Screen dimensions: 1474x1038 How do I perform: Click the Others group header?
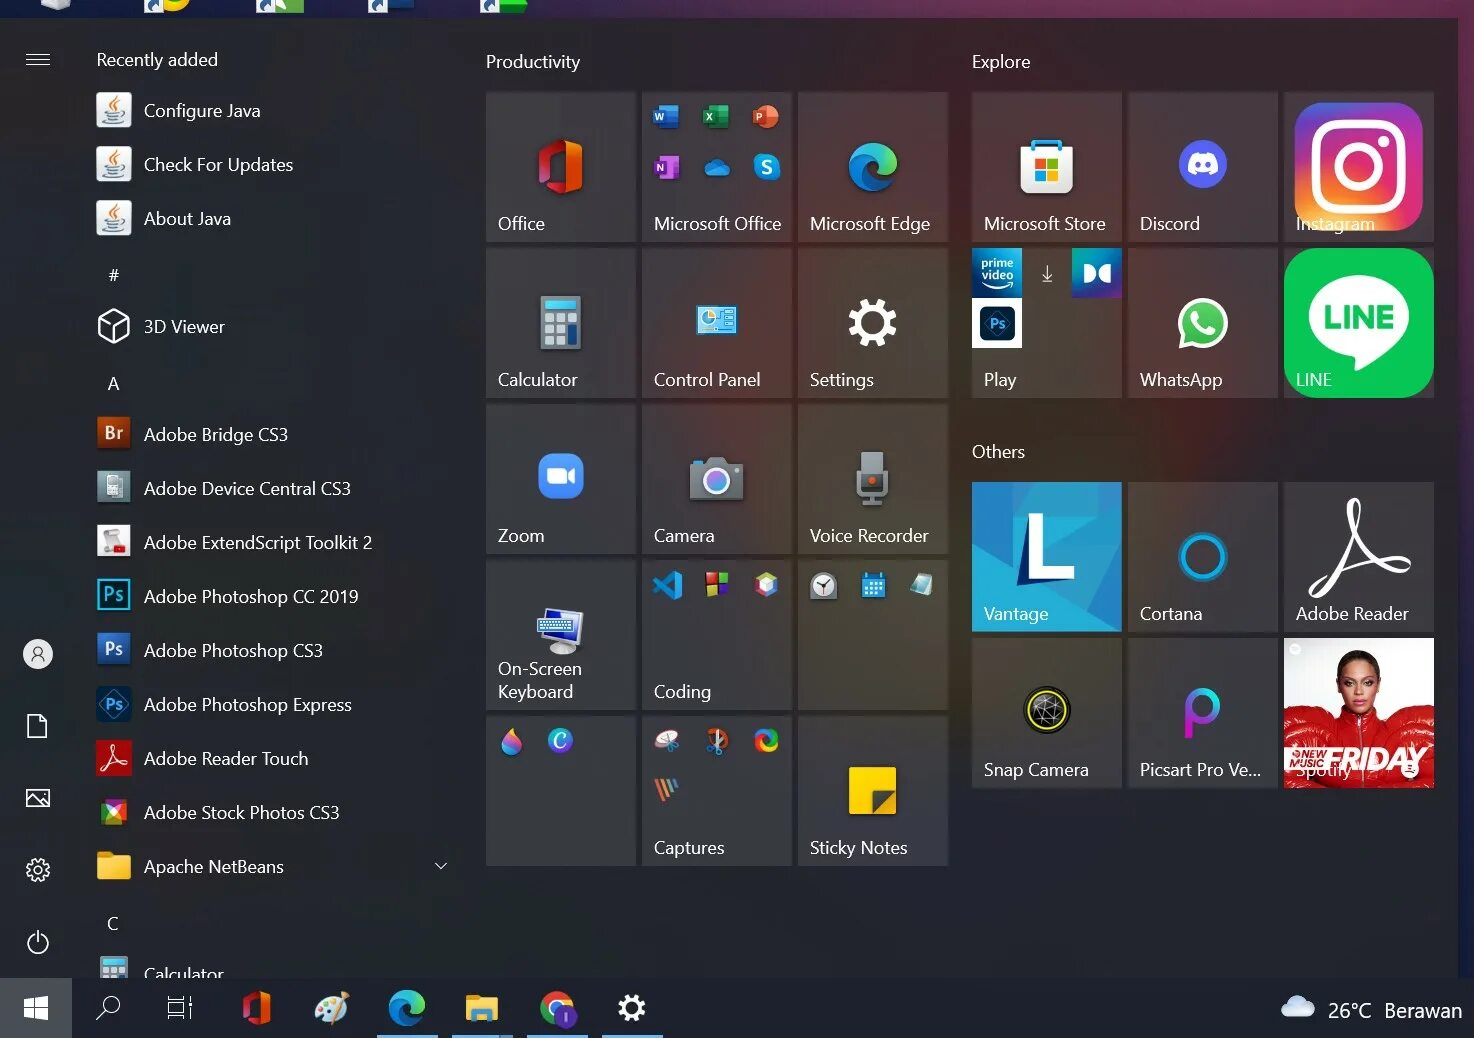coord(998,452)
